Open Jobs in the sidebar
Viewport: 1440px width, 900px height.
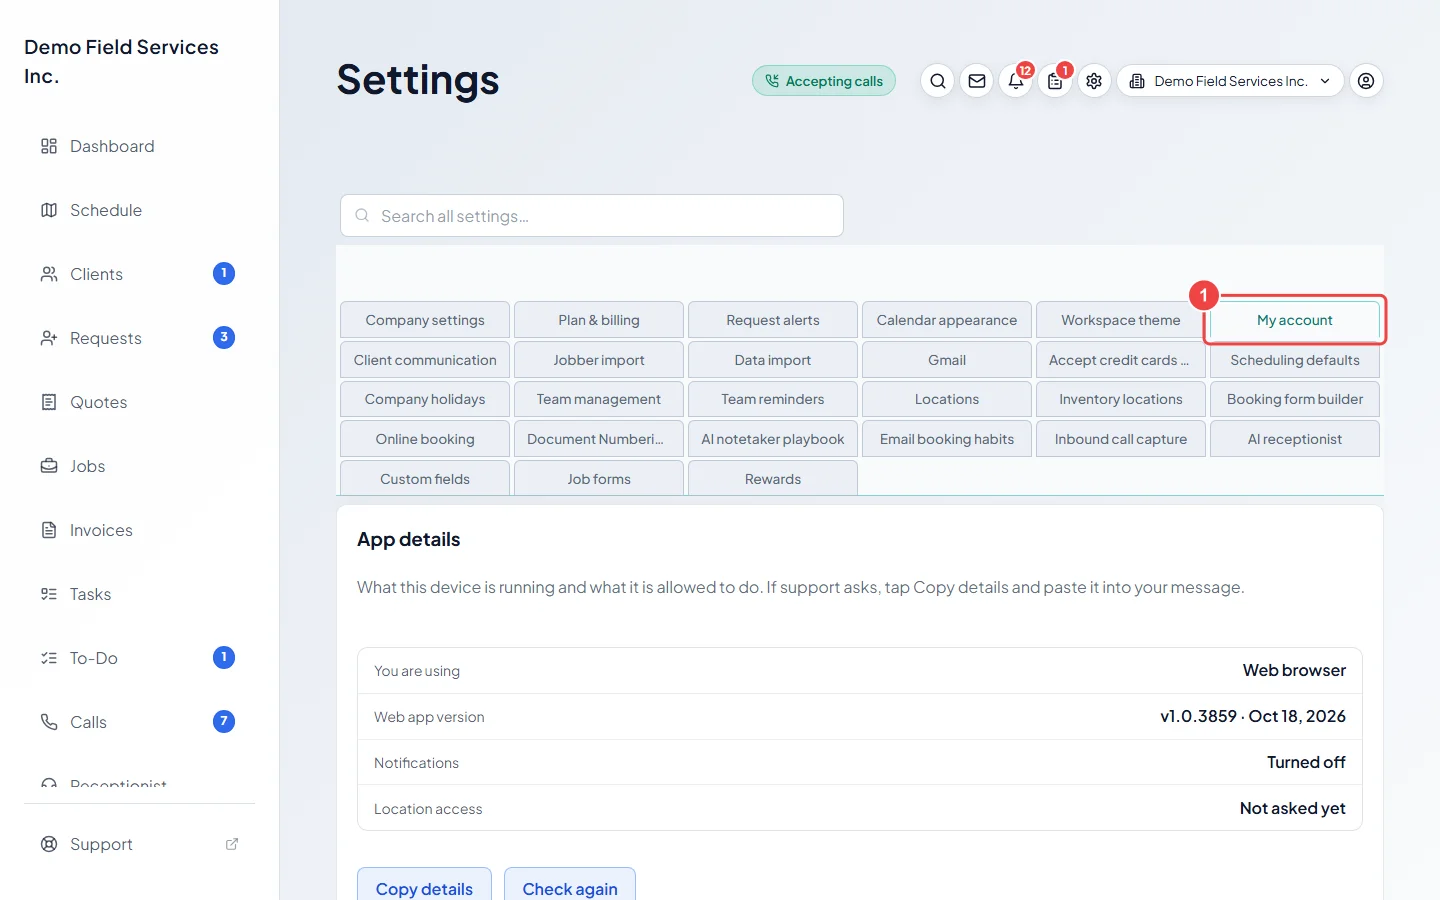click(139, 466)
